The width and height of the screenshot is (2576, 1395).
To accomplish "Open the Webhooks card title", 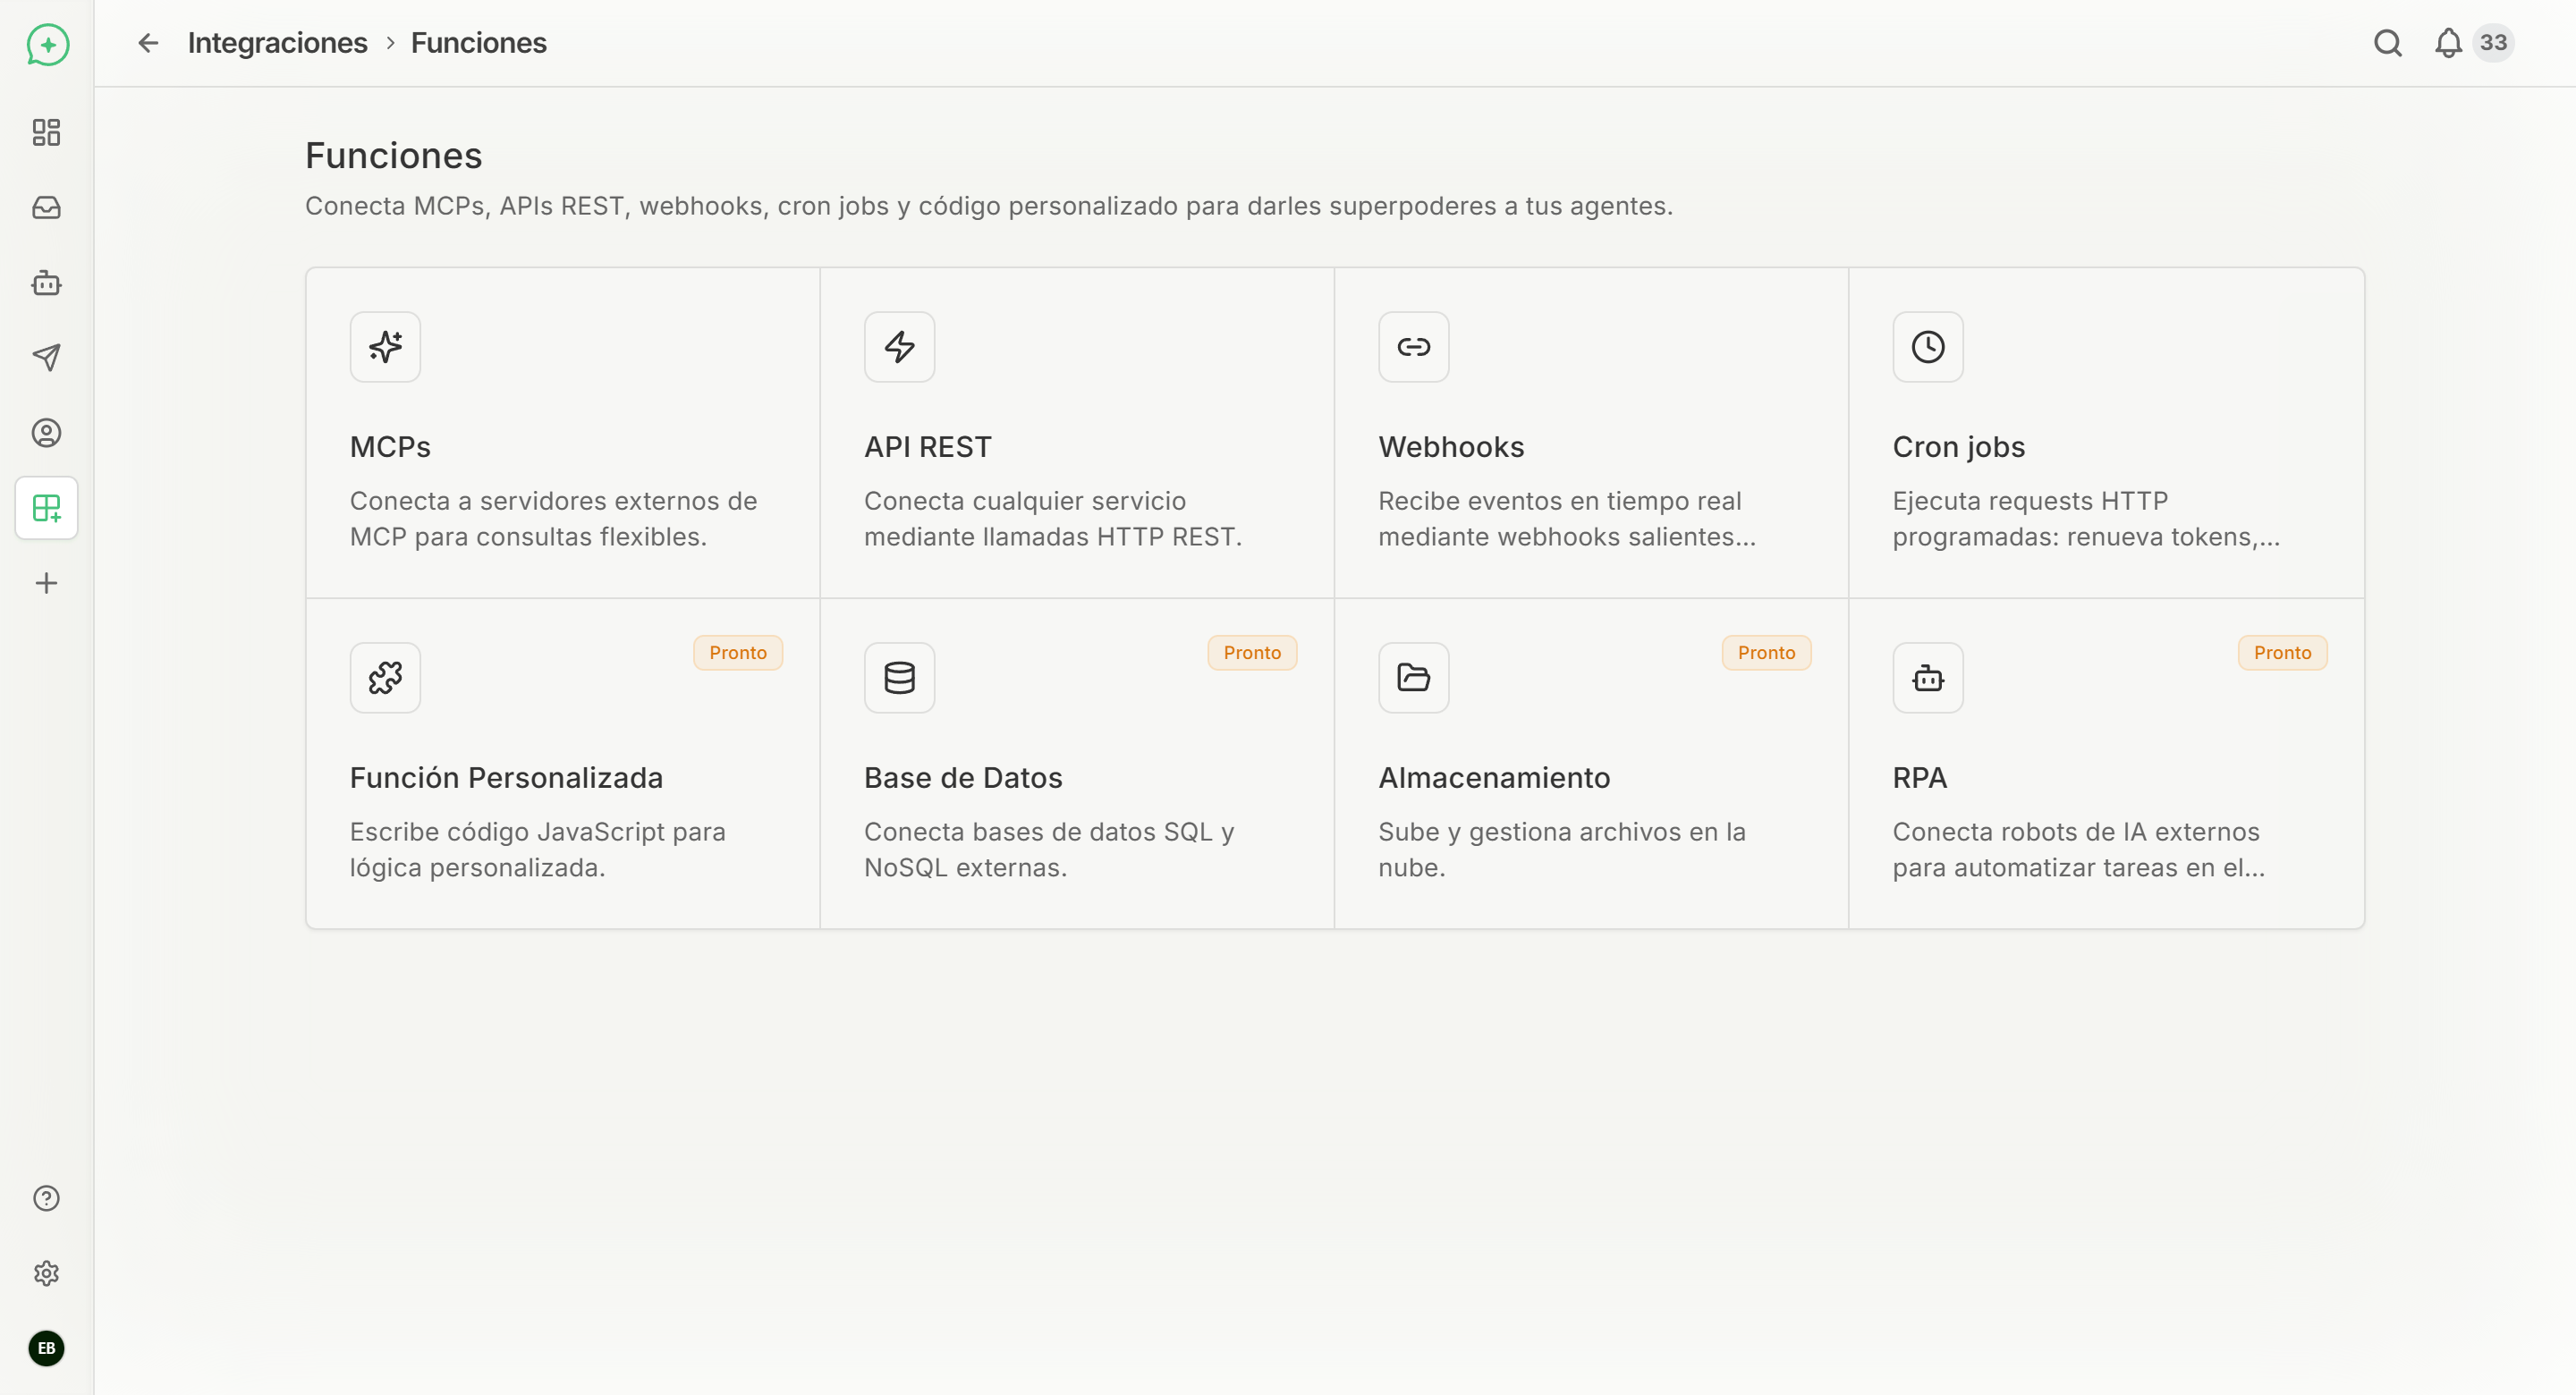I will [x=1450, y=447].
